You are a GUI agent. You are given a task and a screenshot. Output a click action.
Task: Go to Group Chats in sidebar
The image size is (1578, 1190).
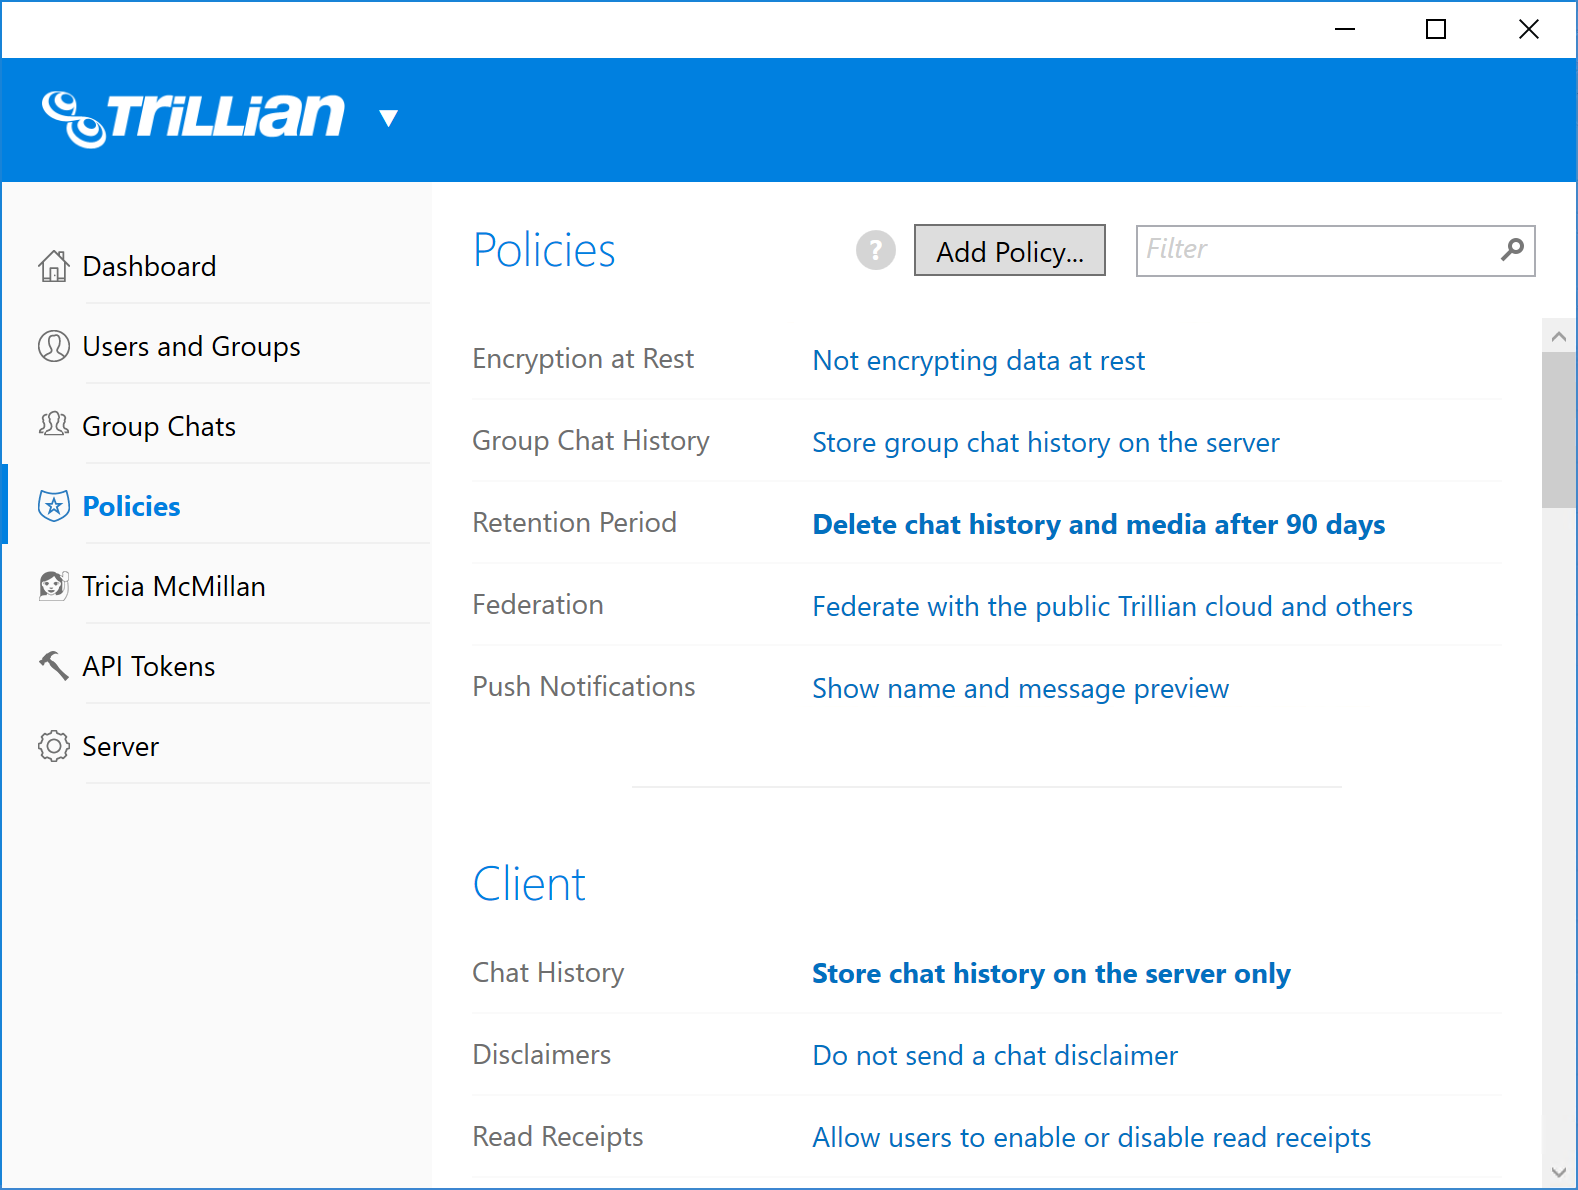click(159, 427)
